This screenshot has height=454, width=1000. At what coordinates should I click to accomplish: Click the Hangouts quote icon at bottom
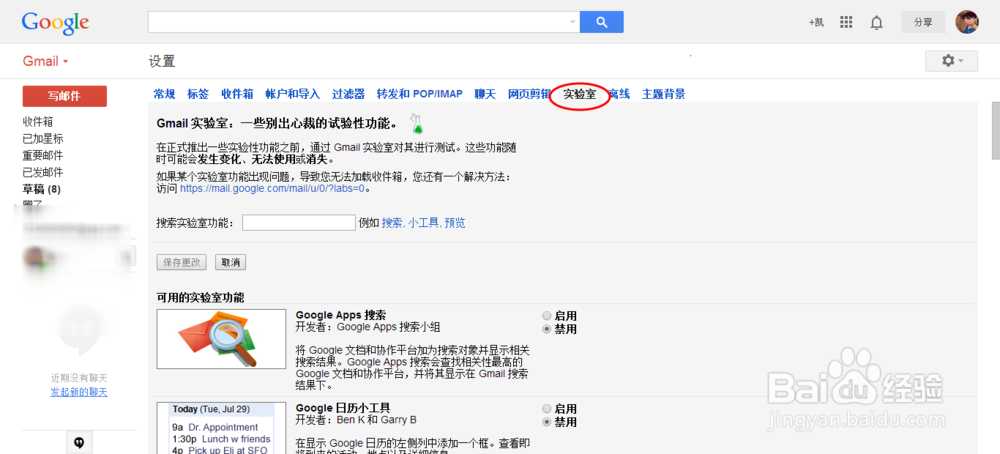point(79,443)
